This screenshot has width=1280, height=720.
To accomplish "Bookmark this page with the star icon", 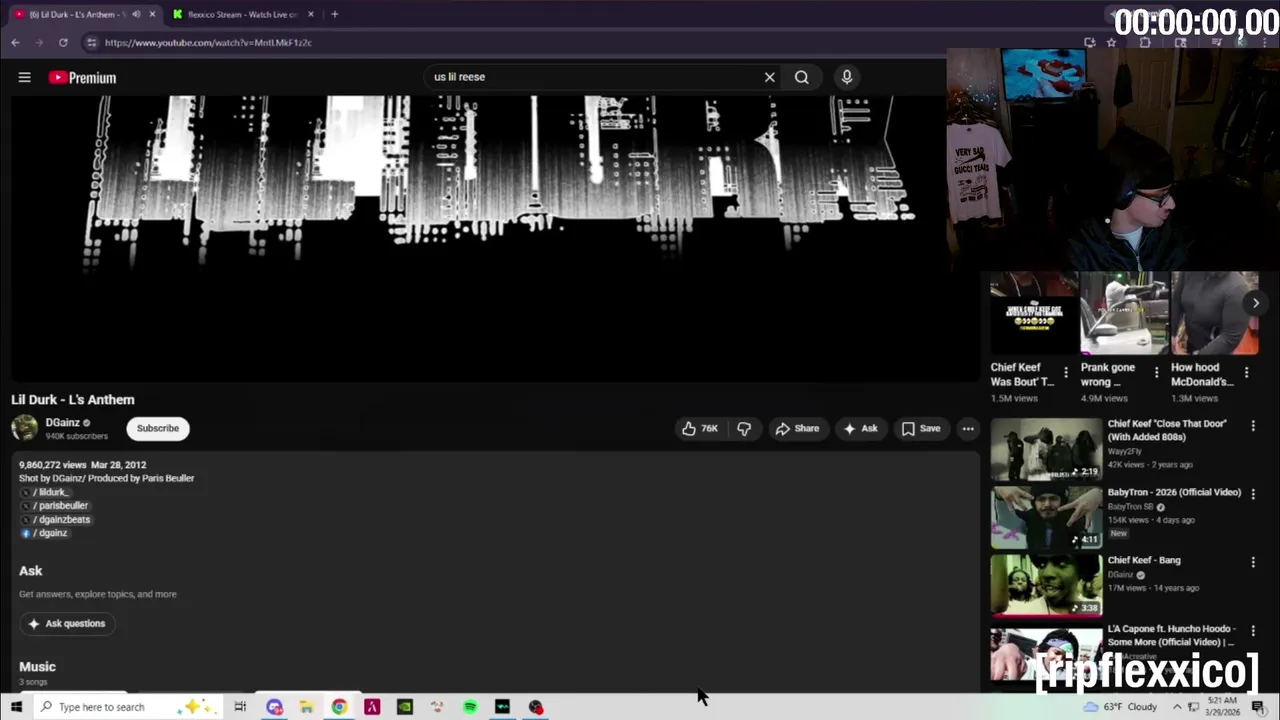I will pos(1111,43).
